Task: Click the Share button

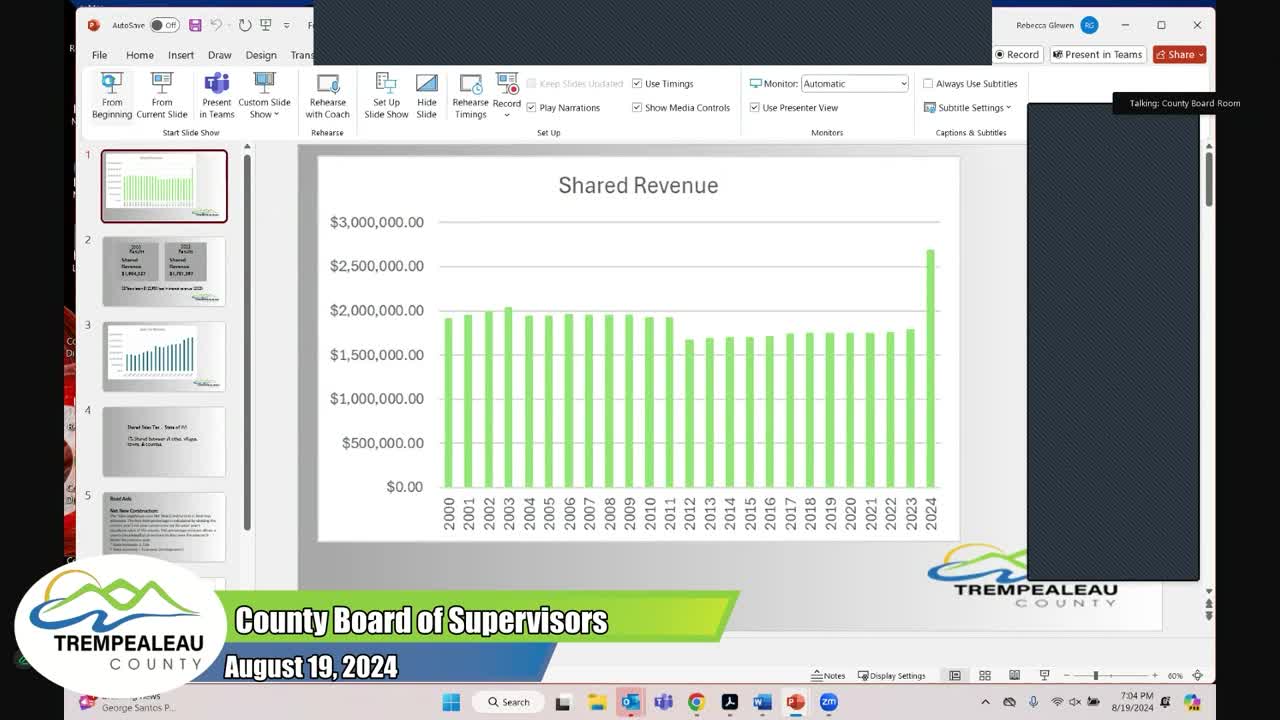Action: click(1179, 55)
